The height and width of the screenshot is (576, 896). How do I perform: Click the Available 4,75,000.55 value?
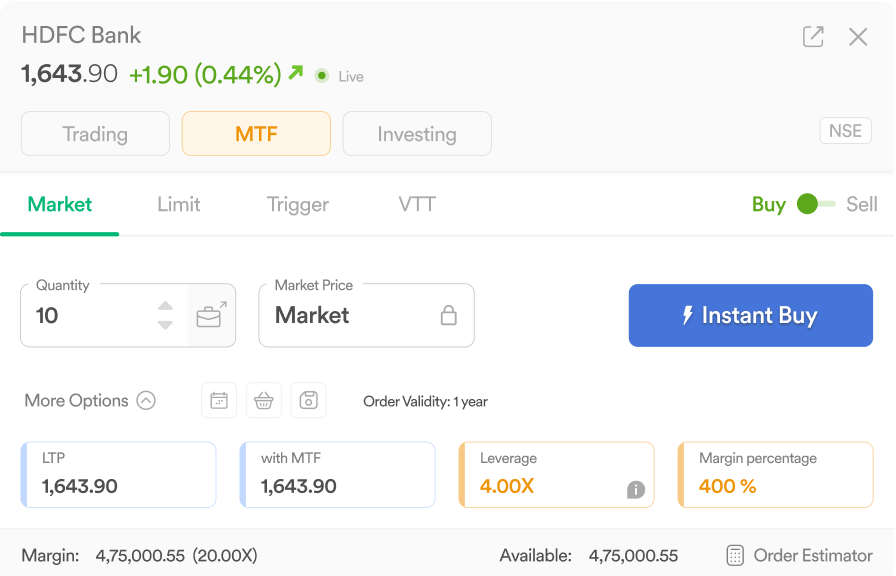click(633, 555)
